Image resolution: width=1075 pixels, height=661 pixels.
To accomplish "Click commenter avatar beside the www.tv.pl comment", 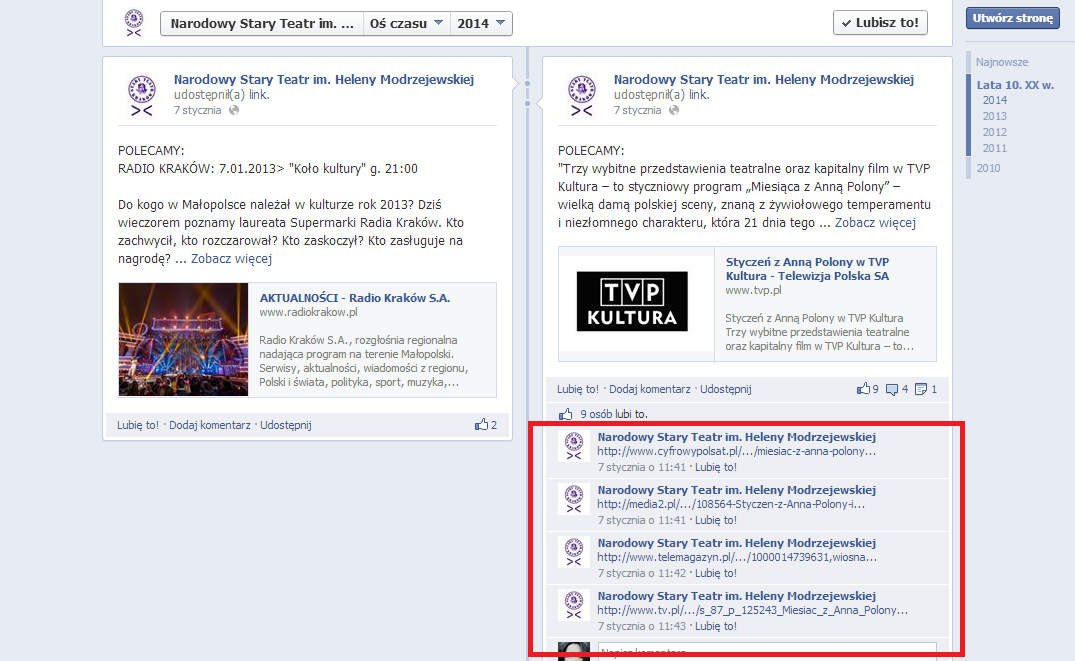I will pyautogui.click(x=574, y=605).
